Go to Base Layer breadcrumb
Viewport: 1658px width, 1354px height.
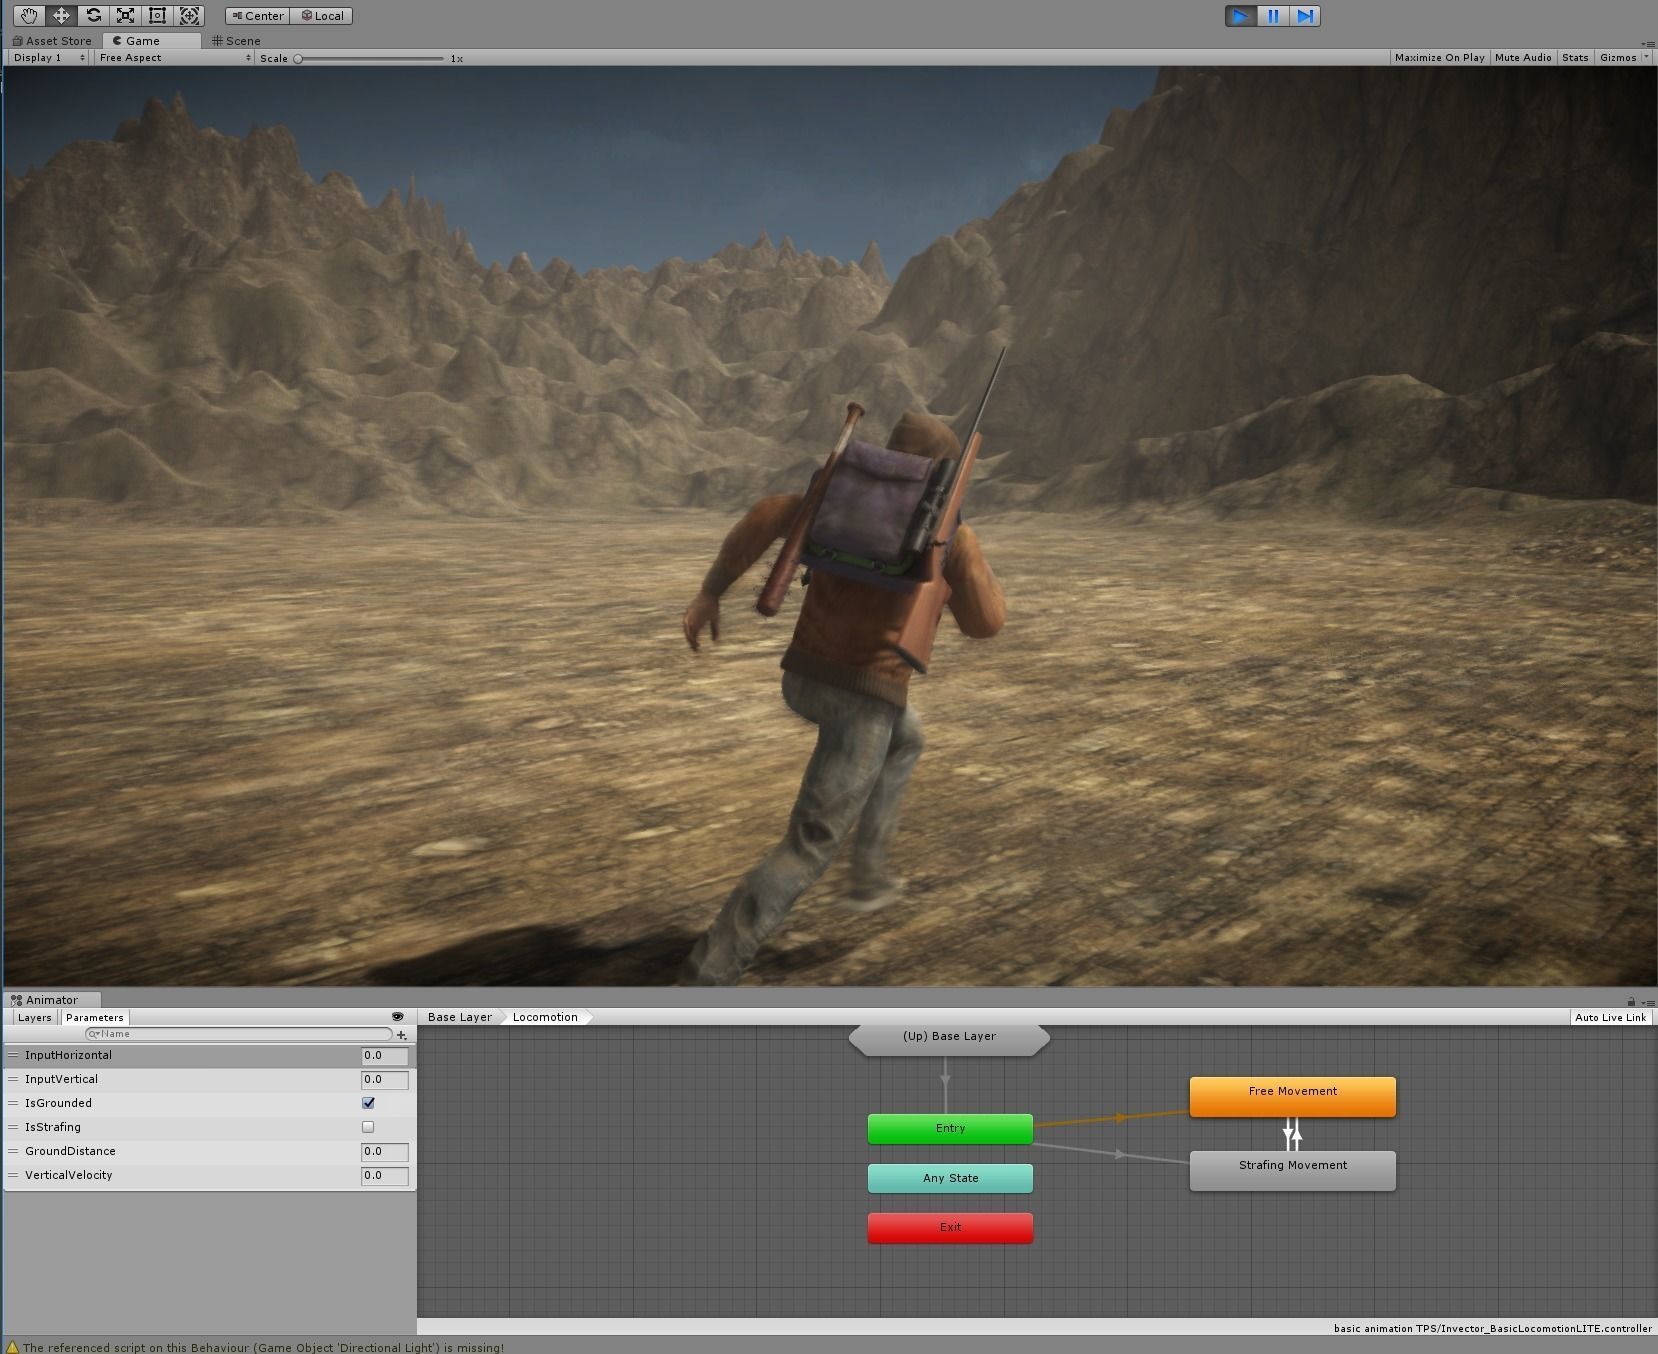[x=460, y=1017]
